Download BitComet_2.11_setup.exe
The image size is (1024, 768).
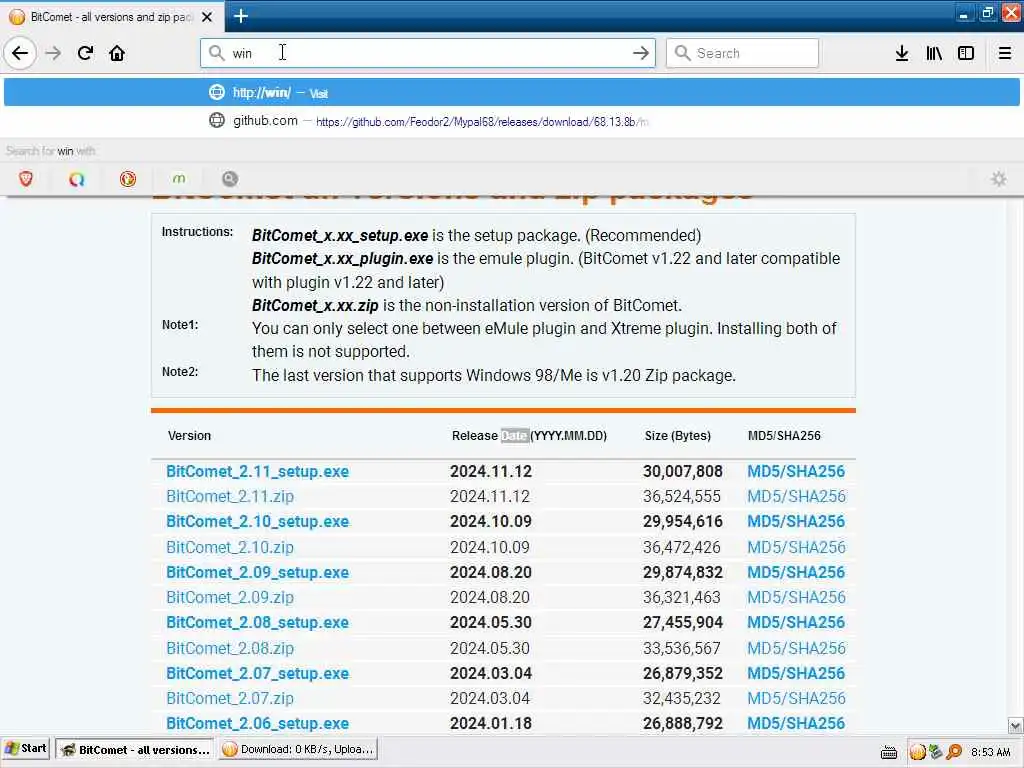(x=257, y=472)
